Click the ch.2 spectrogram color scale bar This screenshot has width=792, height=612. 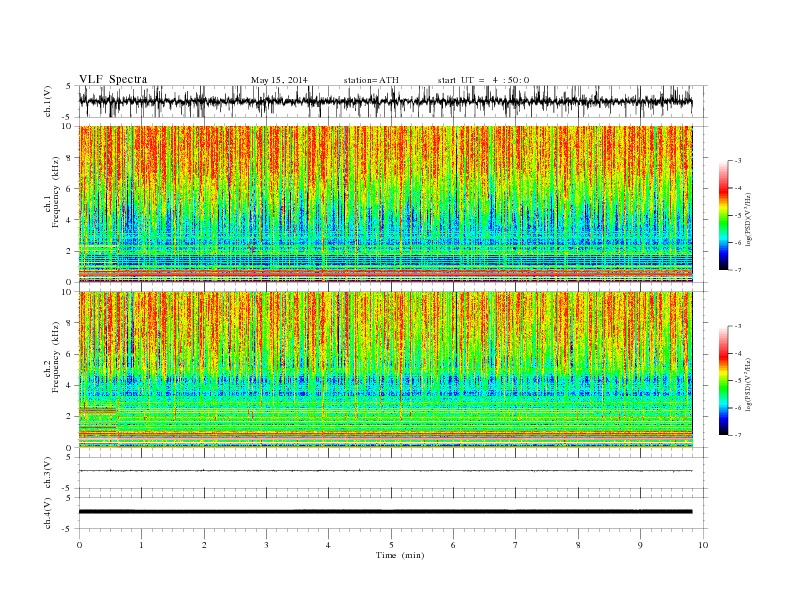(x=724, y=380)
